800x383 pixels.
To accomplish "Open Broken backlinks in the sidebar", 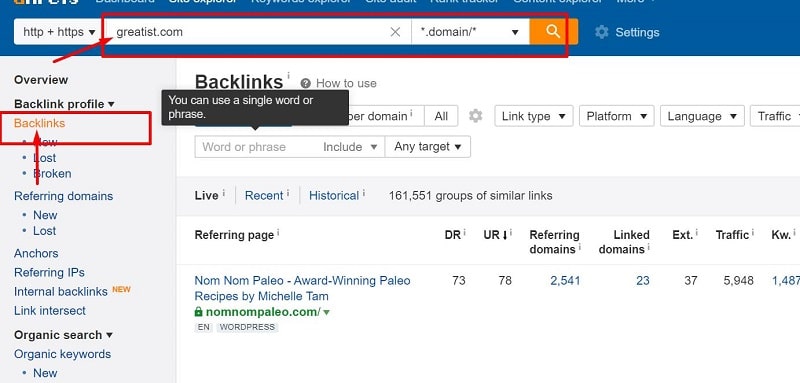I will tap(52, 173).
